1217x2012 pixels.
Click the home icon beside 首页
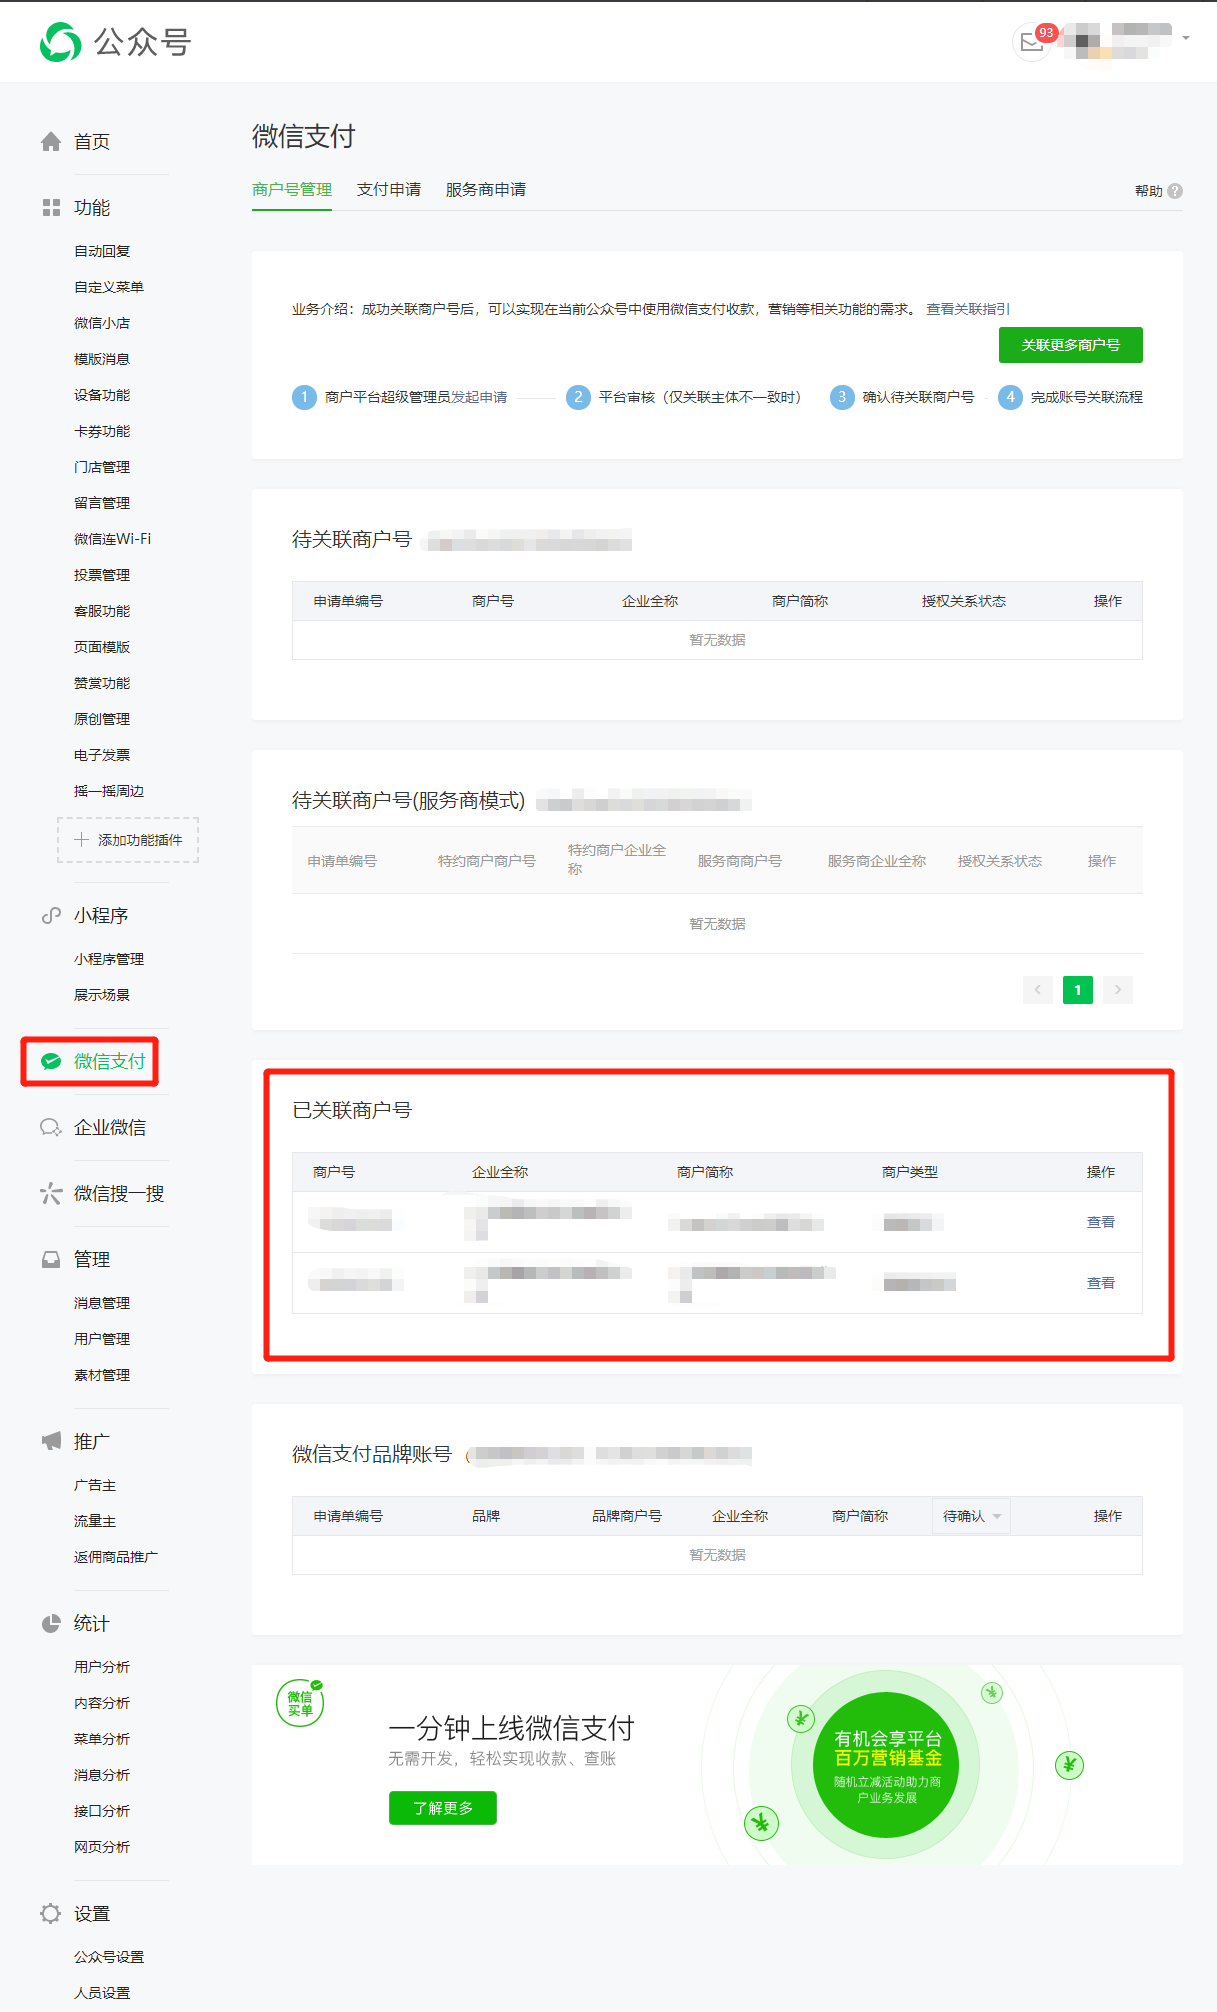click(51, 142)
